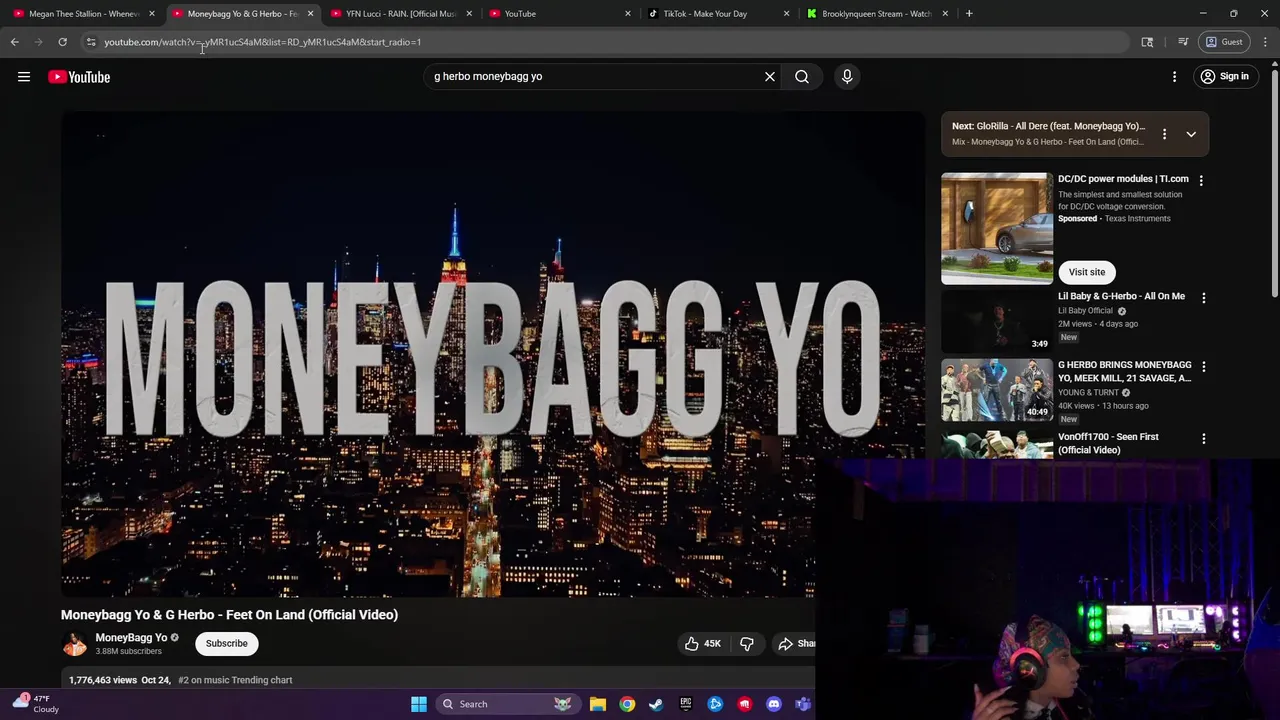Click Next: GloRilla All Dere mix header
Image resolution: width=1280 pixels, height=720 pixels.
(x=1048, y=126)
